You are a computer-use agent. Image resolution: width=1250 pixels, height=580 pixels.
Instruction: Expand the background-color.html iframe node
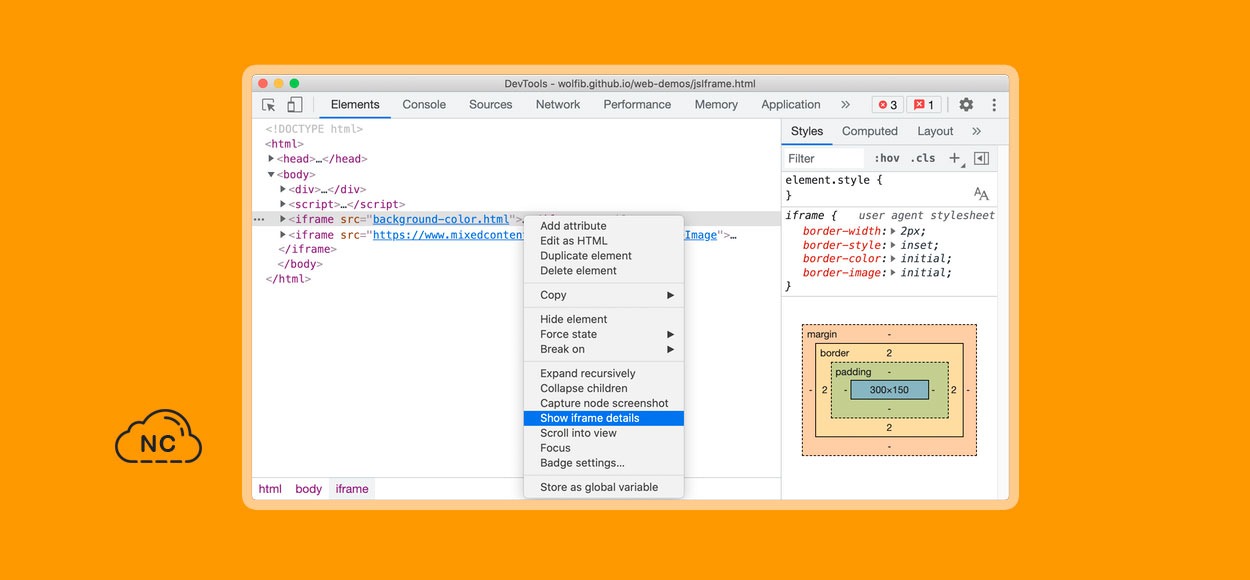[283, 219]
